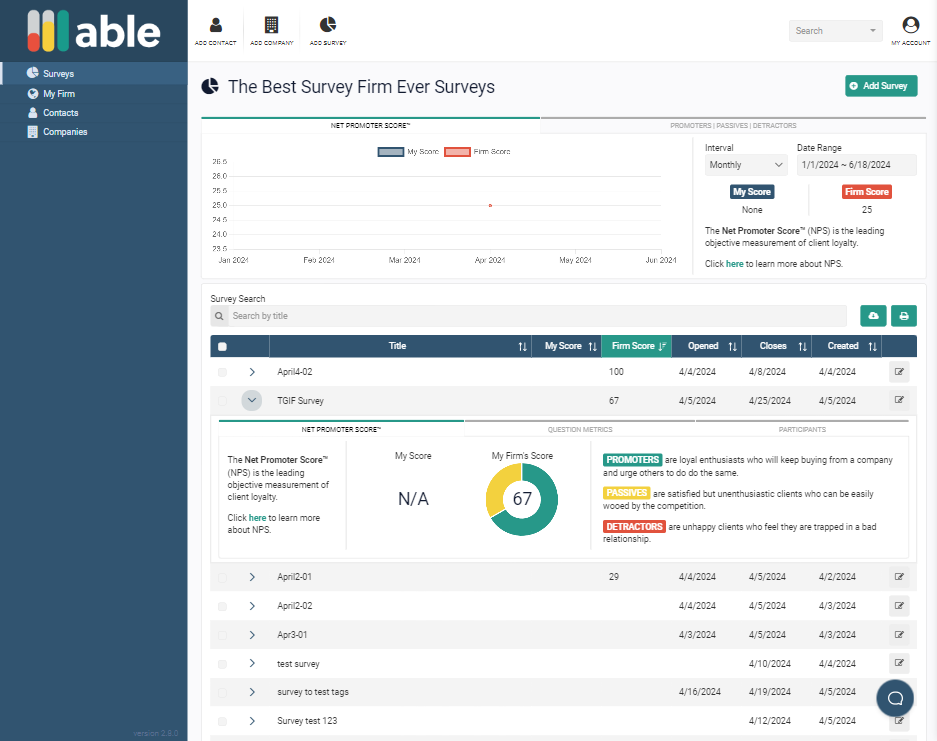Edit the April4-02 survey row

pos(899,372)
